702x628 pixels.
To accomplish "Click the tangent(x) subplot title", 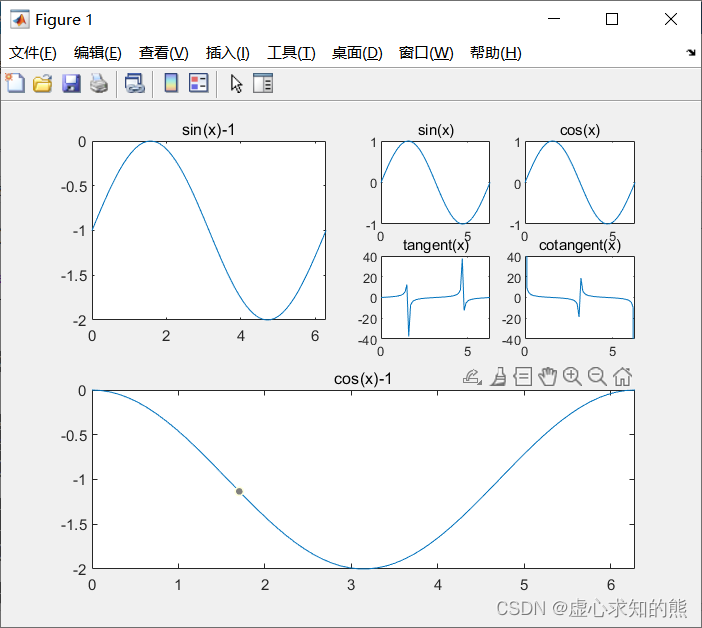I will [436, 245].
